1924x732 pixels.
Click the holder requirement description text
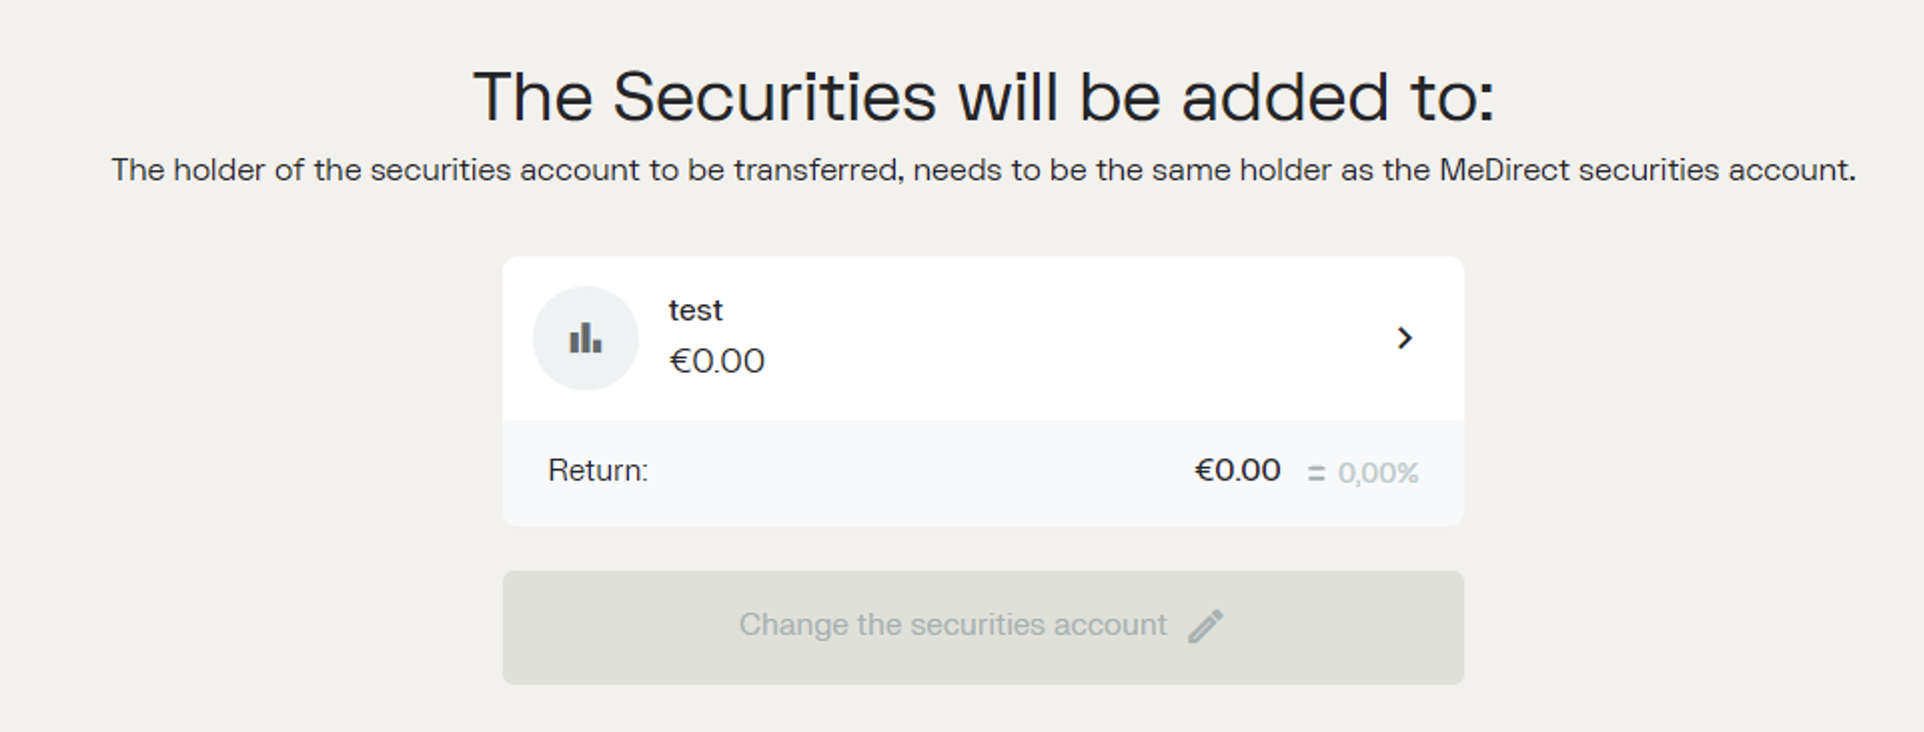983,170
